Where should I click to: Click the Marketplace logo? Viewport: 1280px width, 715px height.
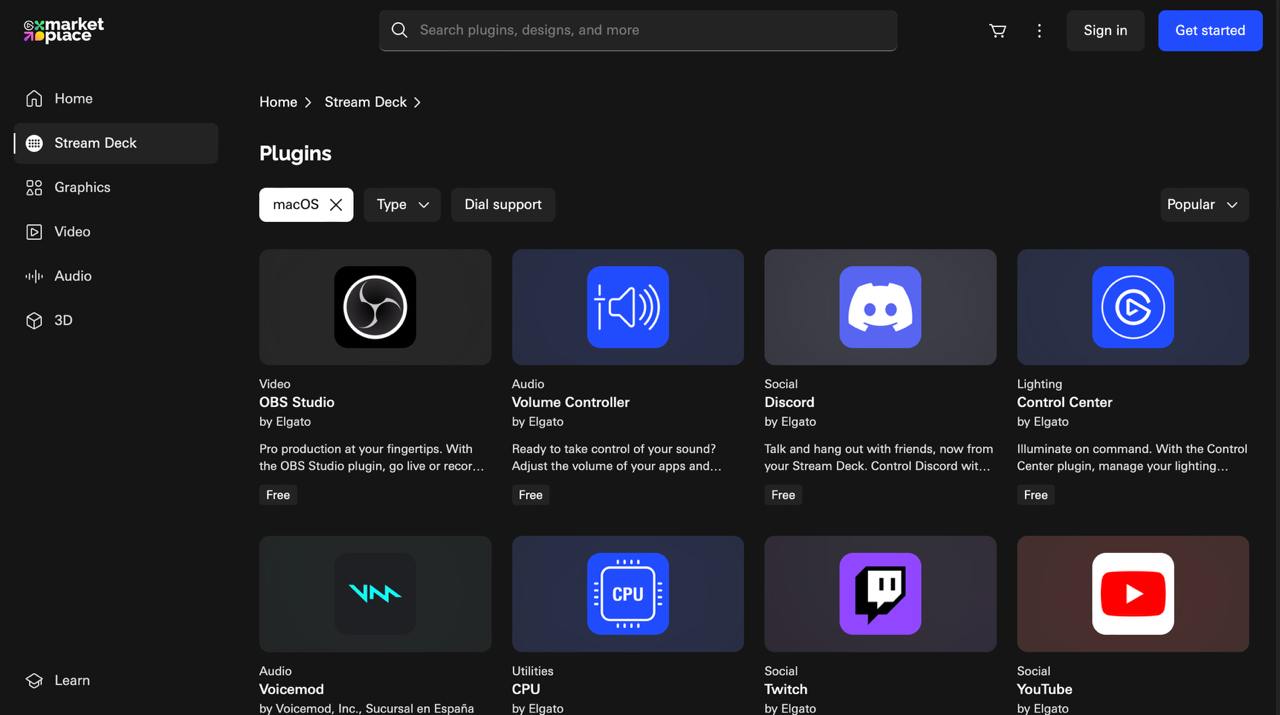point(64,30)
